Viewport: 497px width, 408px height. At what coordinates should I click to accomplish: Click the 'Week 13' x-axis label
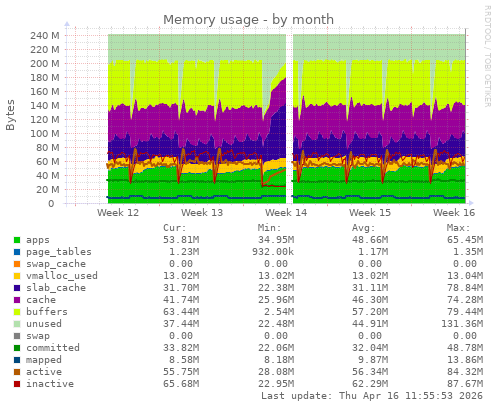202,213
